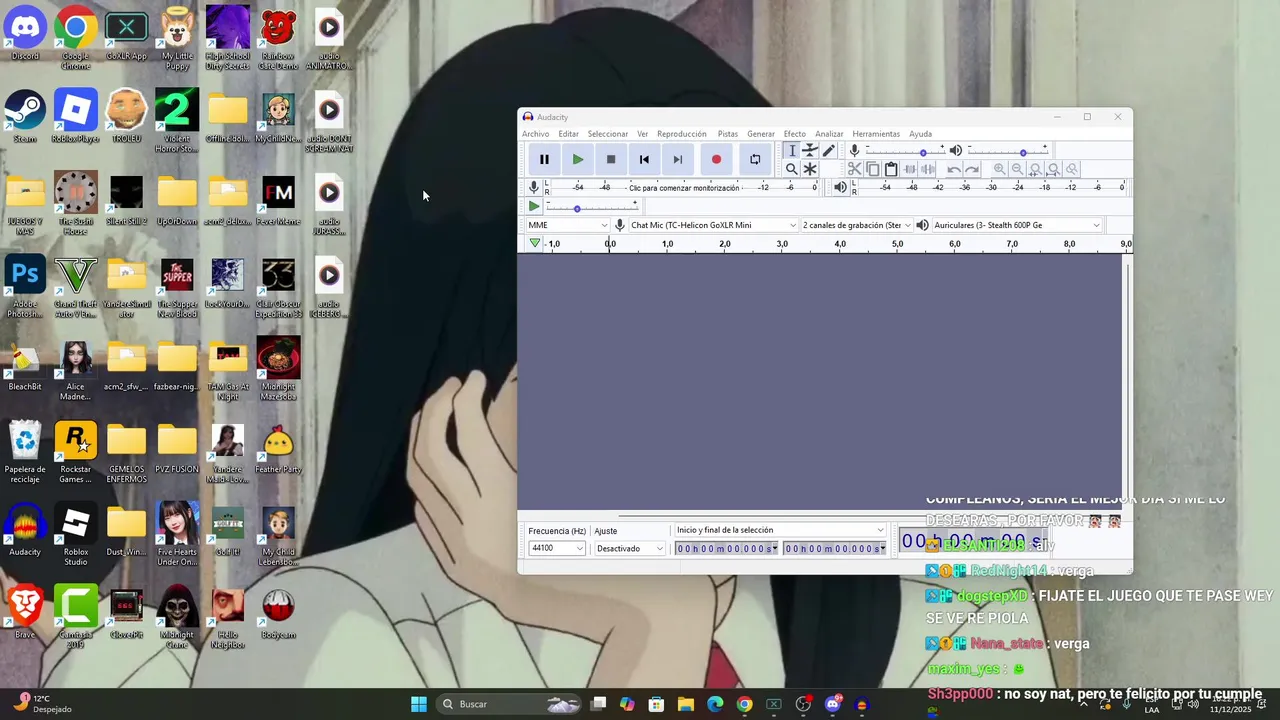Toggle the loop playback button

coord(755,159)
